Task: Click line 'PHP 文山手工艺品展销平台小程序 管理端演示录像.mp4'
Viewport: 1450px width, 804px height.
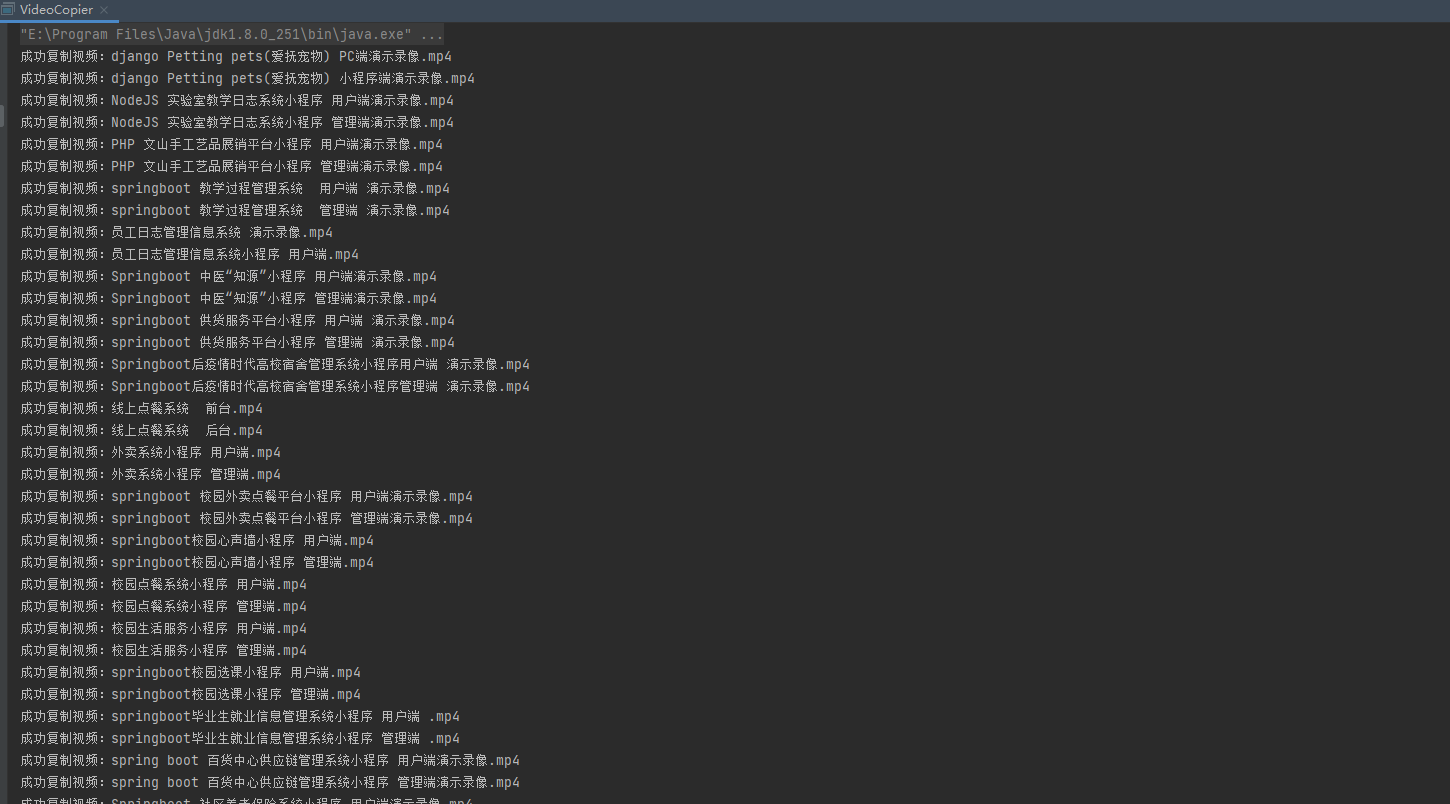Action: point(231,166)
